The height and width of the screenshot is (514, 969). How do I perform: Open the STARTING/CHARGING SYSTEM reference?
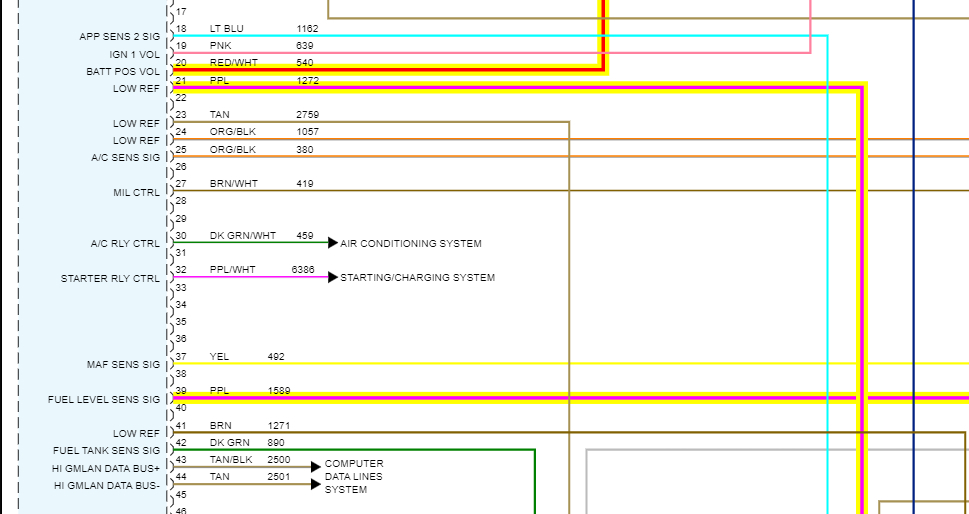[x=418, y=277]
